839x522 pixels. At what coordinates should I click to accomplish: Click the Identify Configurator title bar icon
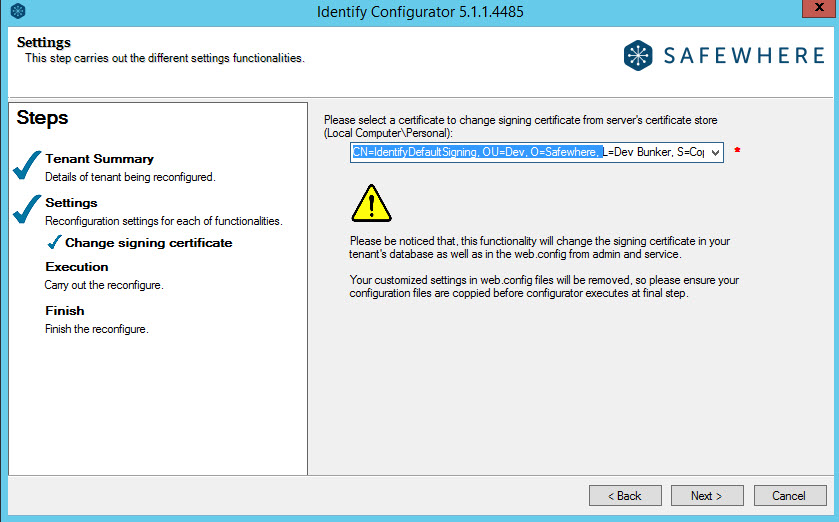[17, 11]
